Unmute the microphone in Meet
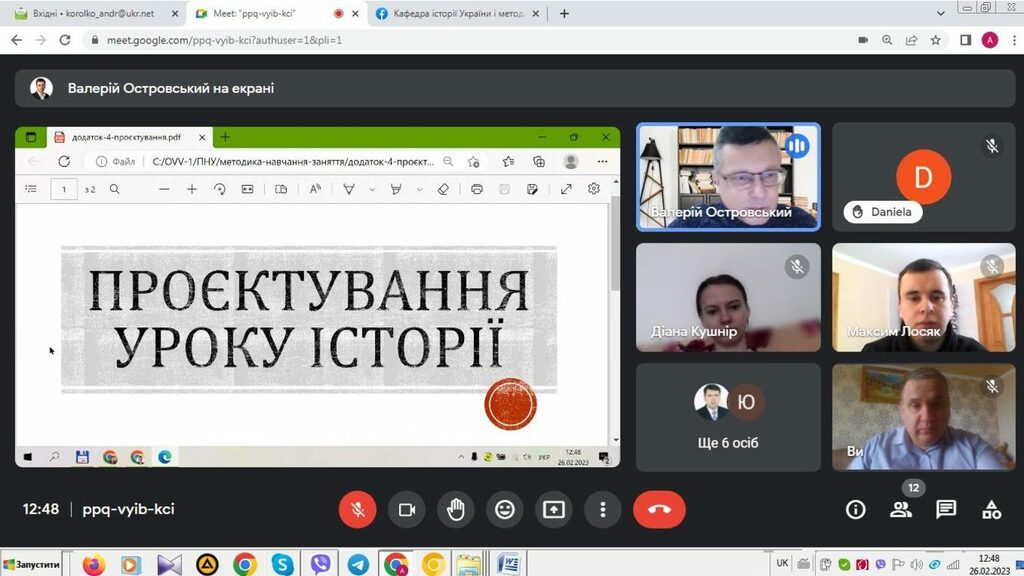 357,510
